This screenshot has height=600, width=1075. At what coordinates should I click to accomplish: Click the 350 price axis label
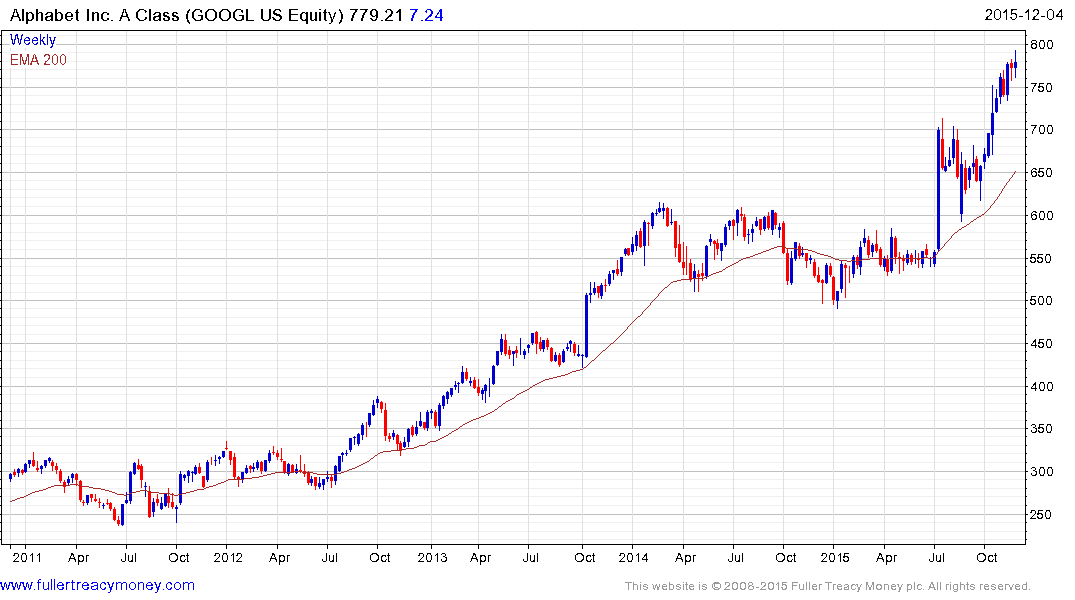click(x=1041, y=429)
